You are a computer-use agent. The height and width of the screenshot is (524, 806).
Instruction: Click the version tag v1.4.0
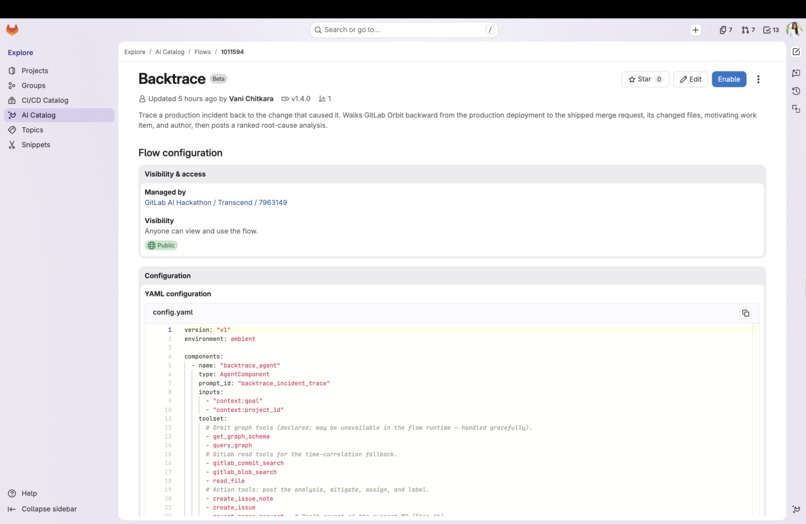[x=296, y=99]
